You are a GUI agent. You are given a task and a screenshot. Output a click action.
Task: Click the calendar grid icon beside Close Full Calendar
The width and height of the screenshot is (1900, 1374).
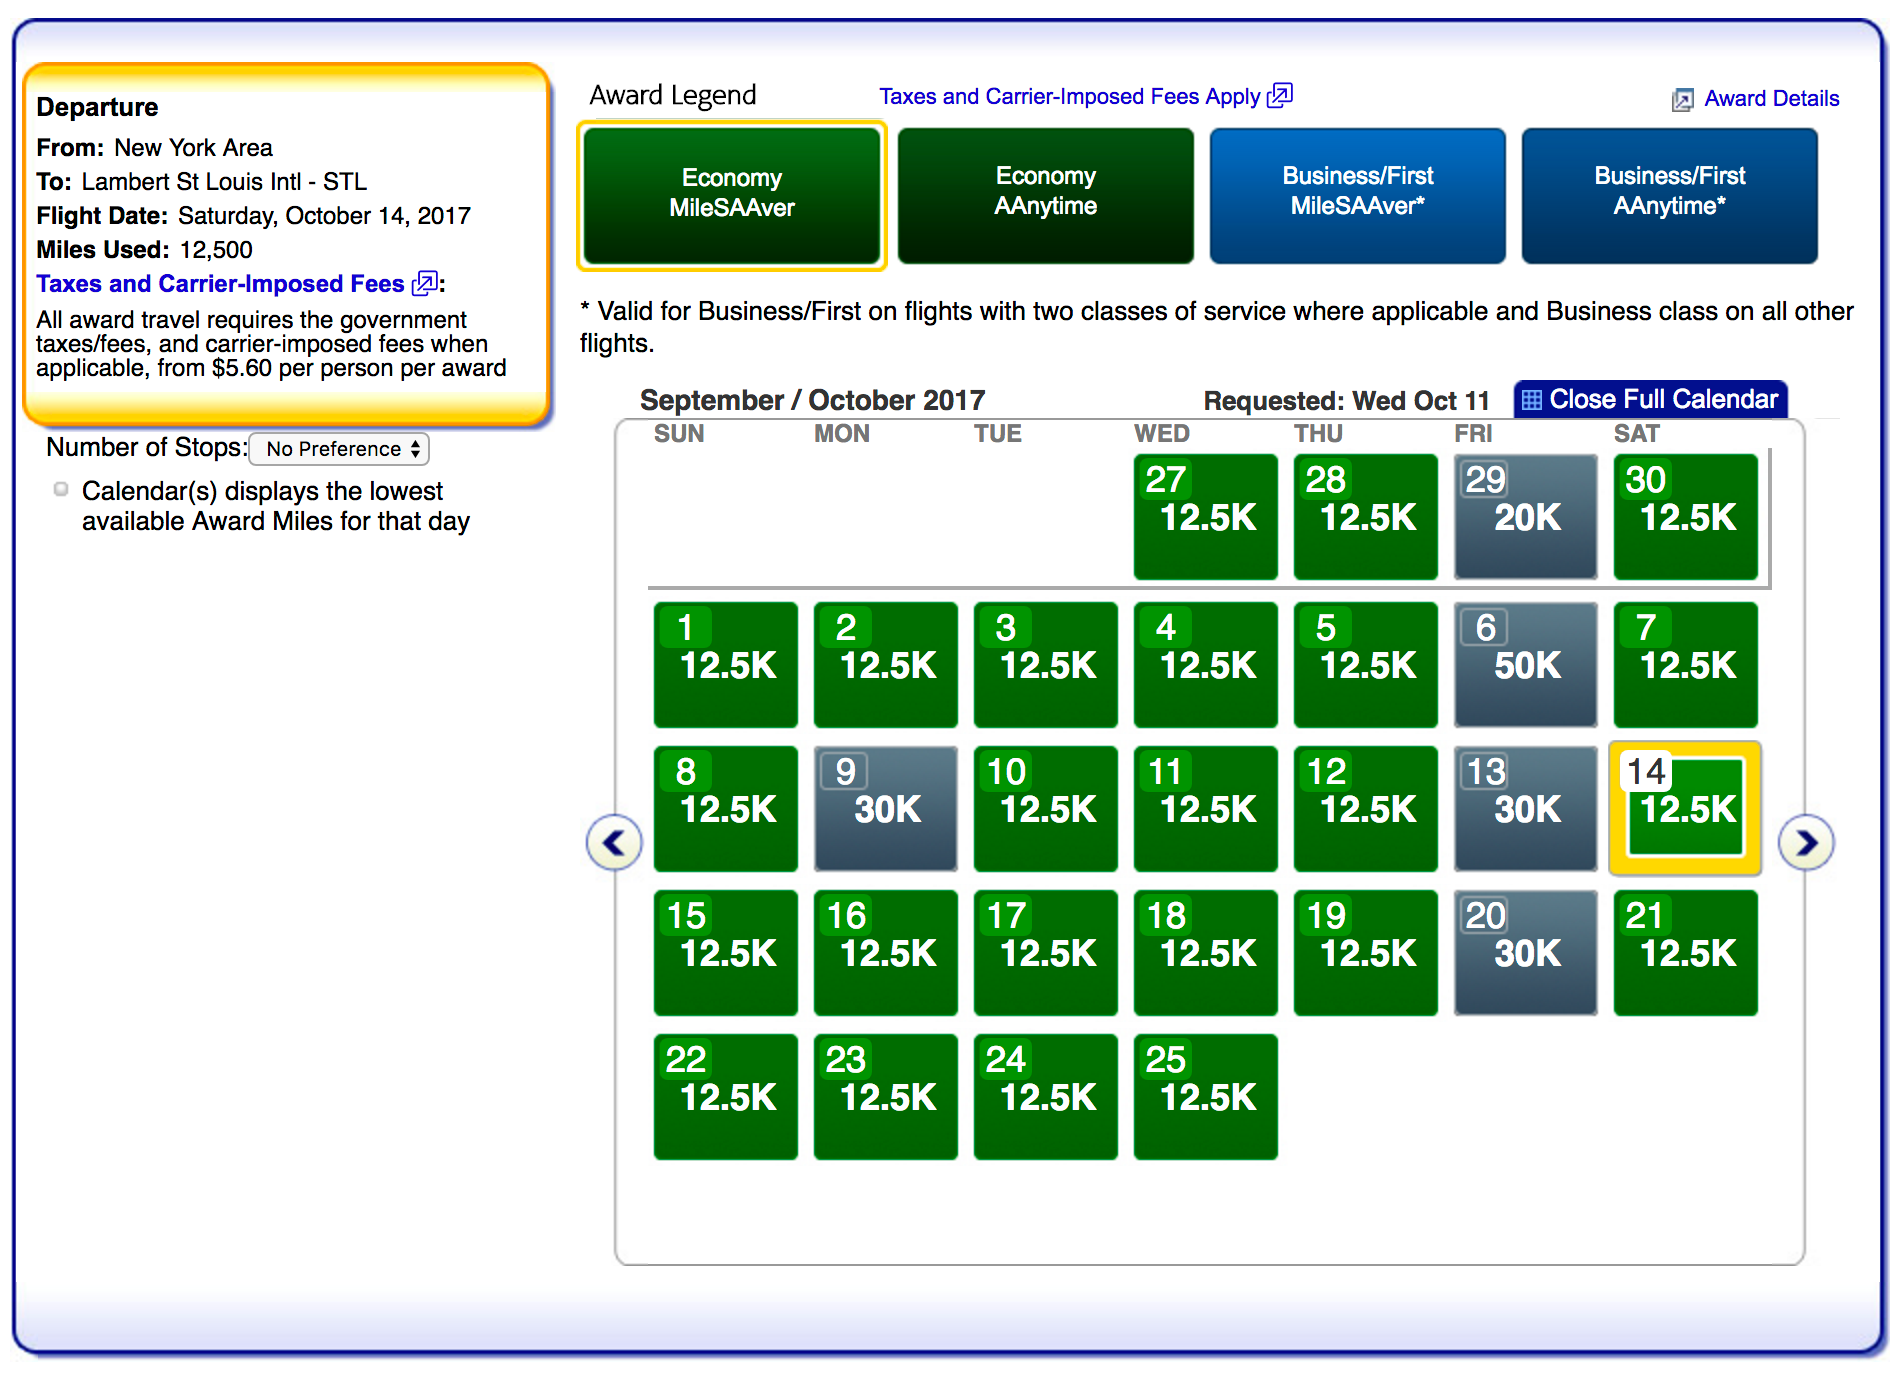pos(1531,400)
